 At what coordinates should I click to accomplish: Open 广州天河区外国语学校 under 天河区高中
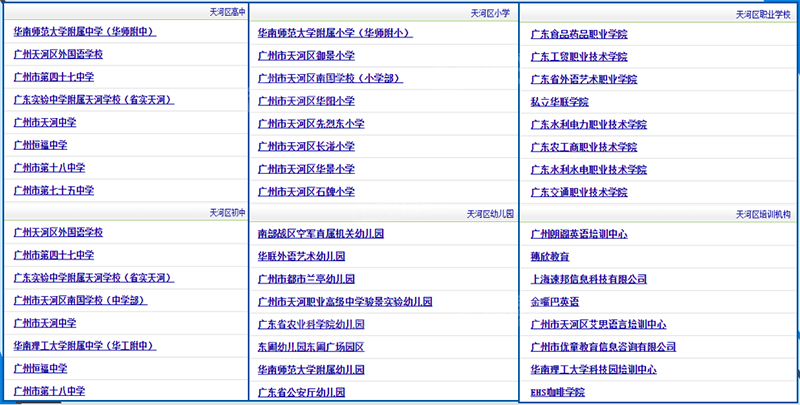[58, 54]
